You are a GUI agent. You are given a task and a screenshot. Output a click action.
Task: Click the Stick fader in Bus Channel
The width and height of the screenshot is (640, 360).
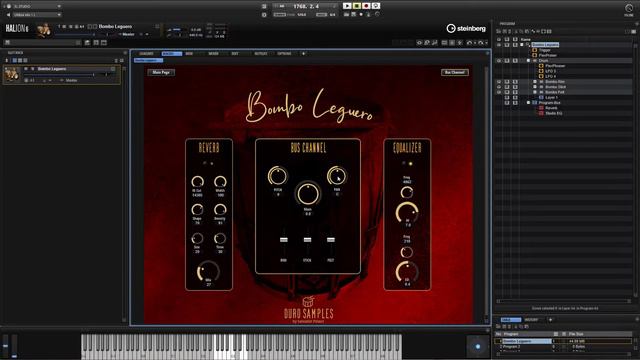[x=307, y=240]
